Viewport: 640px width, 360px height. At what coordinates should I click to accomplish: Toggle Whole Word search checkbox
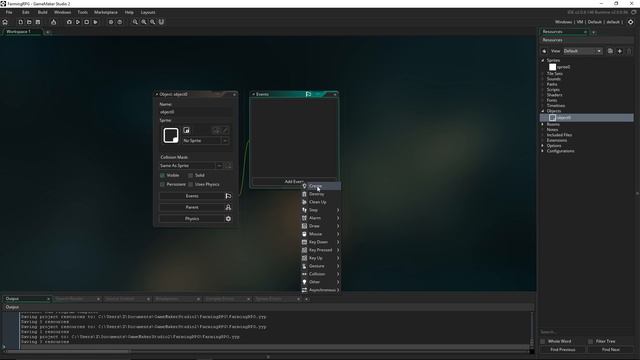click(x=542, y=341)
